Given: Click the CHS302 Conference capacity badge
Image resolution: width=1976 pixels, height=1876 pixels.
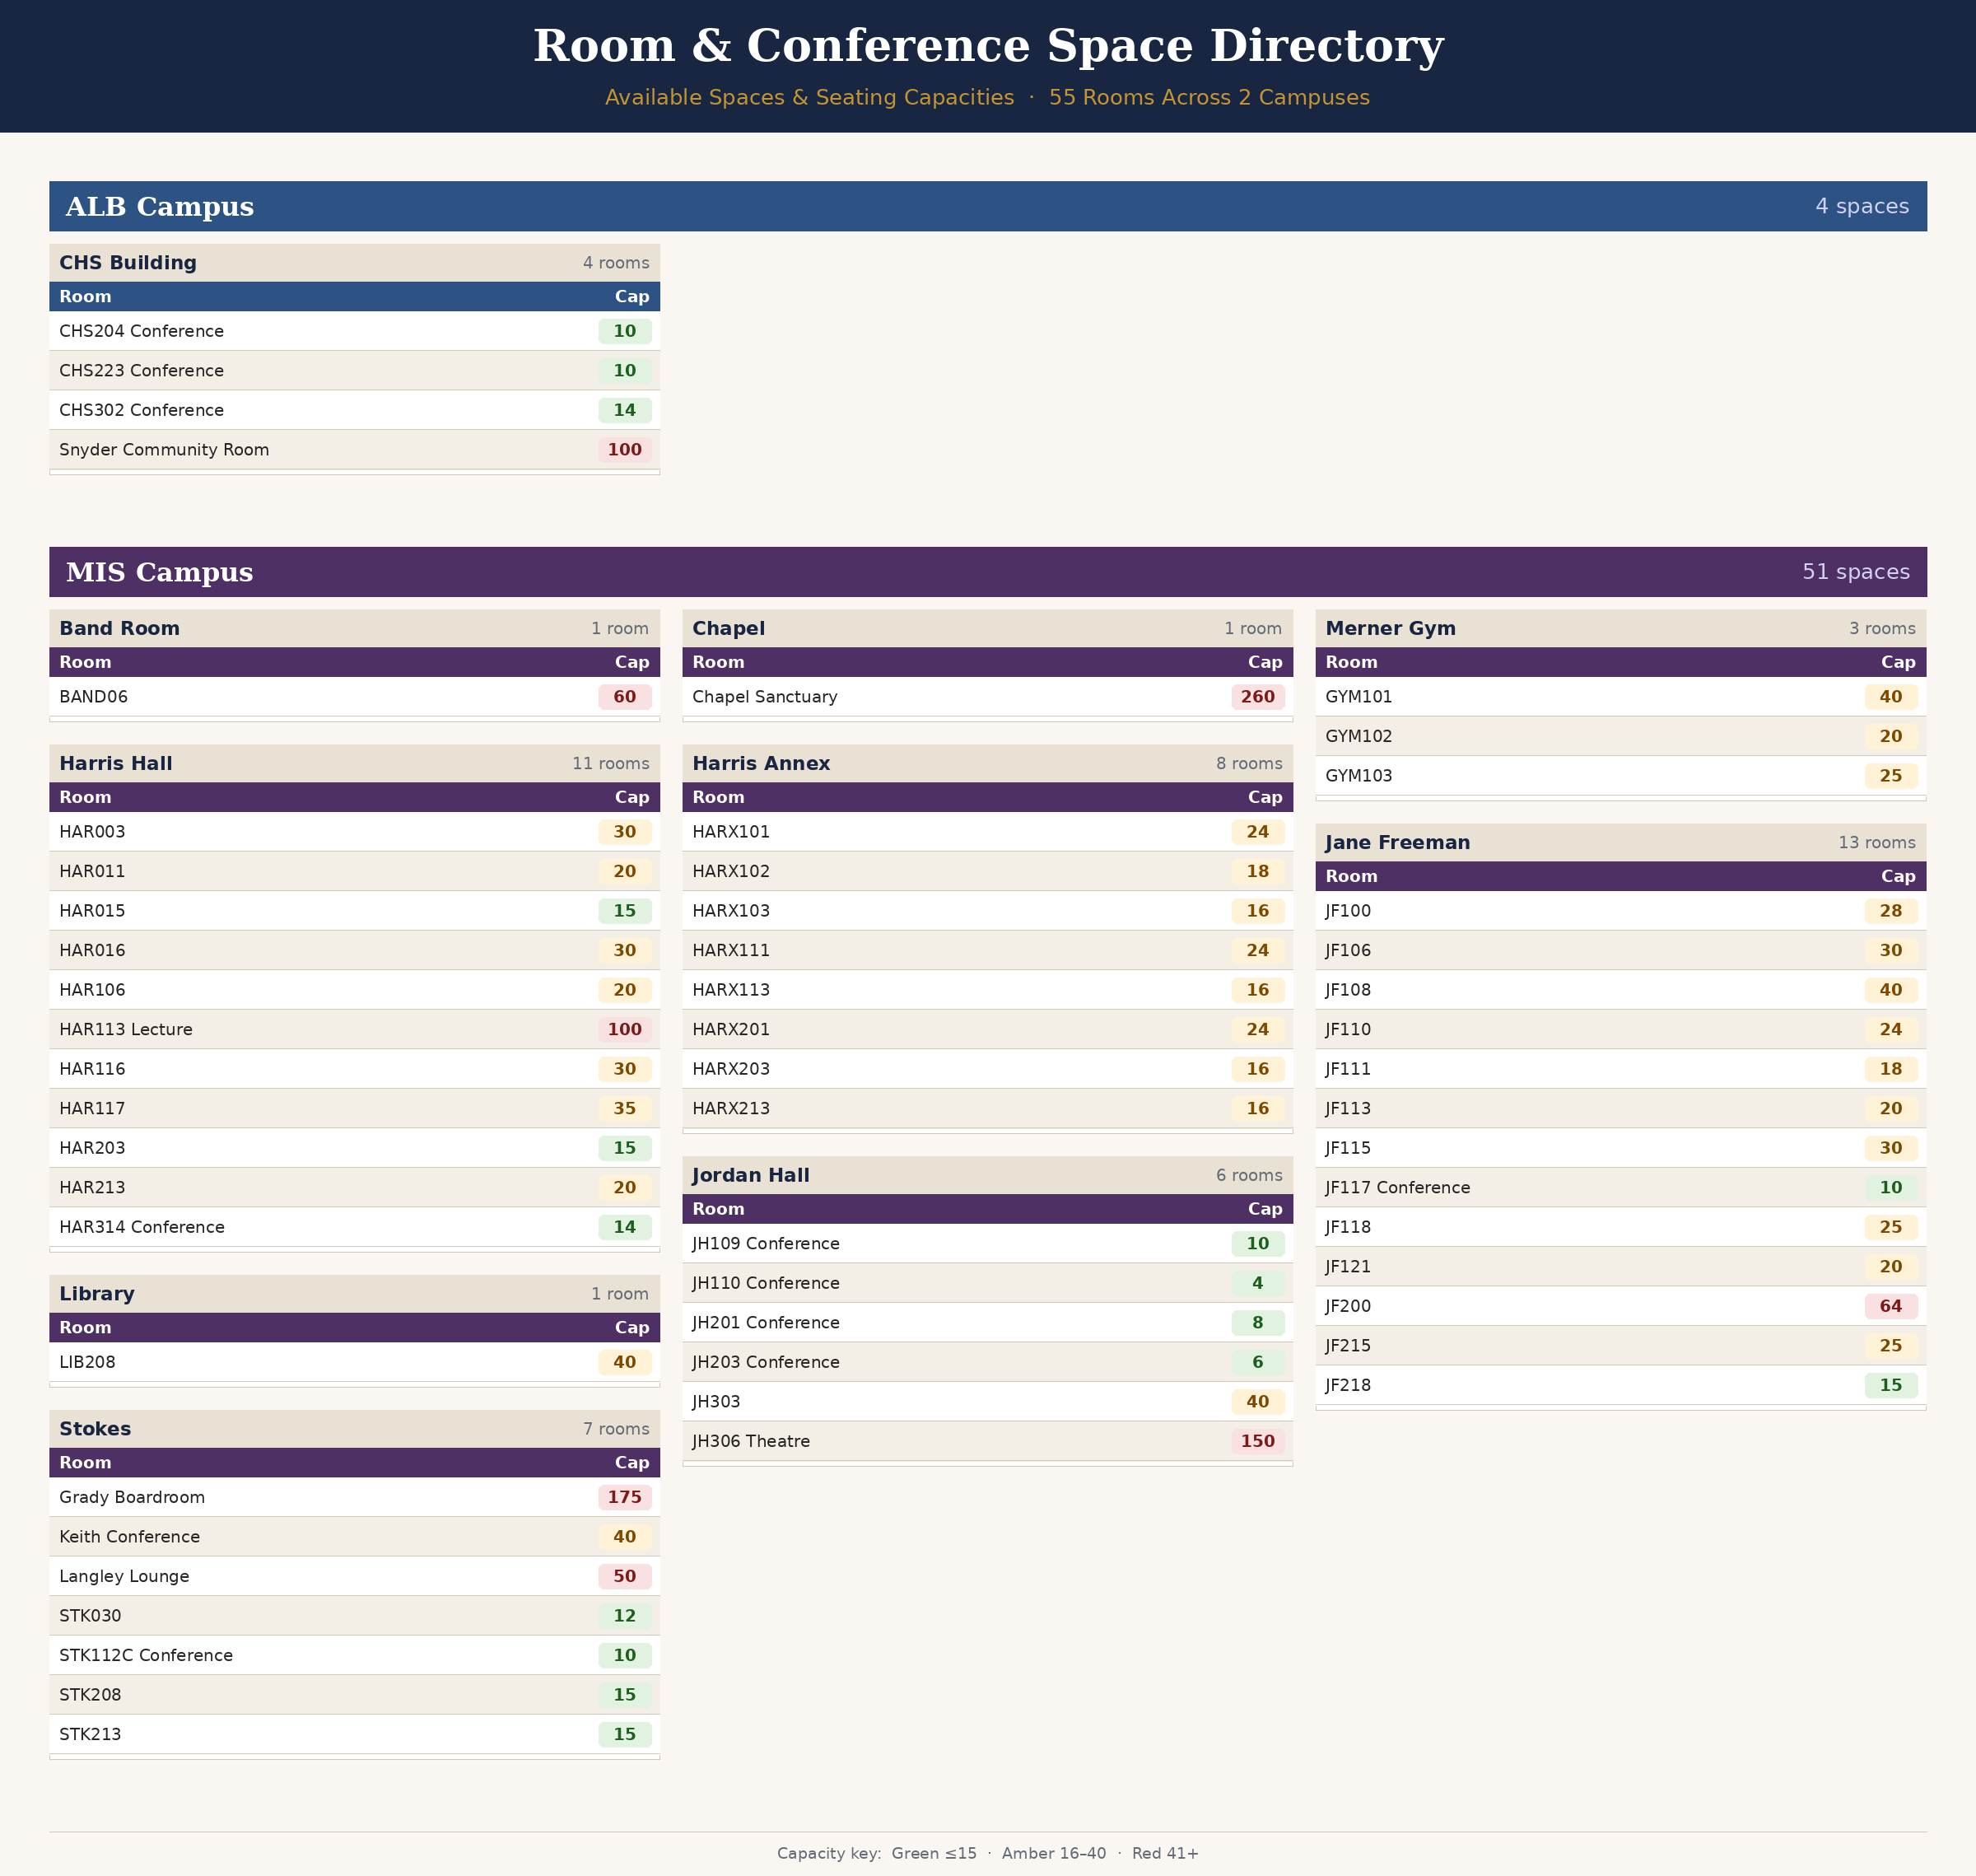Looking at the screenshot, I should coord(624,410).
